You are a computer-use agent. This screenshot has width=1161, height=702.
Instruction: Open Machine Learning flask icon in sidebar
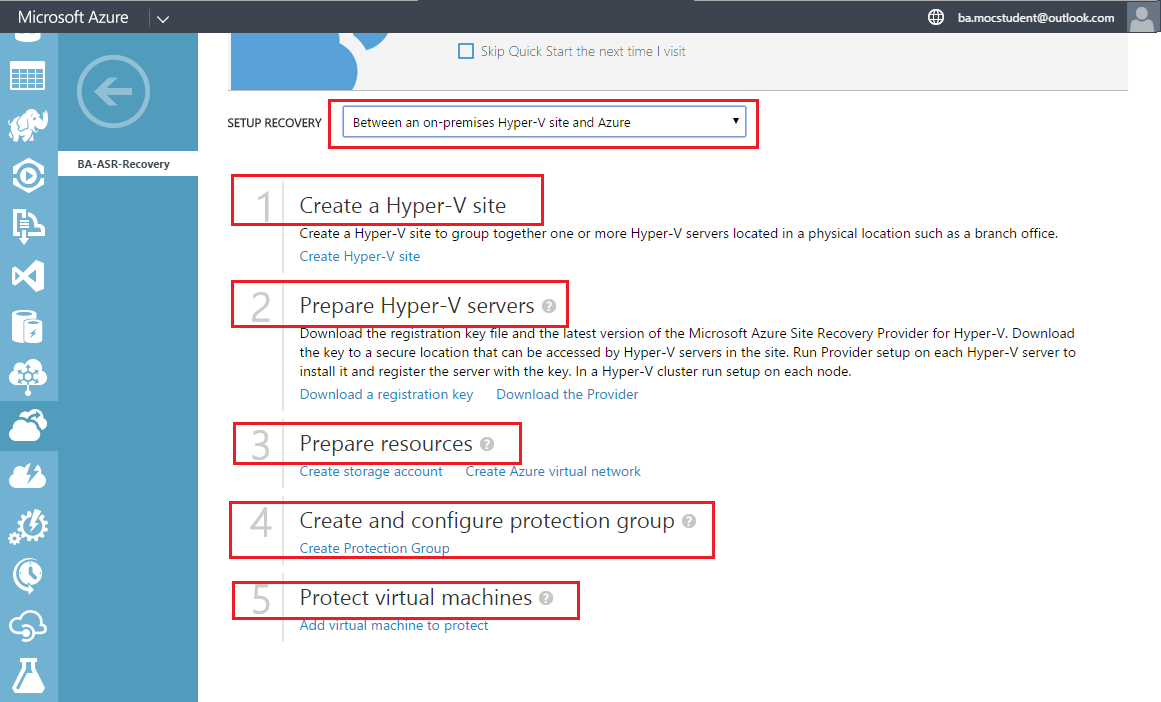click(x=28, y=675)
